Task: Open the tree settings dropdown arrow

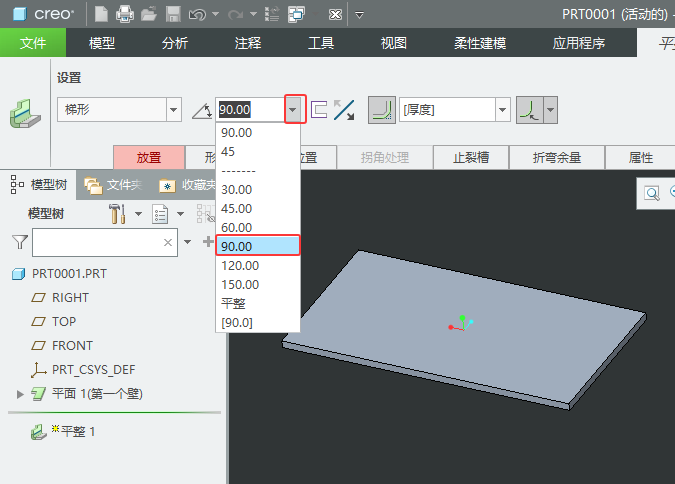Action: click(x=138, y=214)
